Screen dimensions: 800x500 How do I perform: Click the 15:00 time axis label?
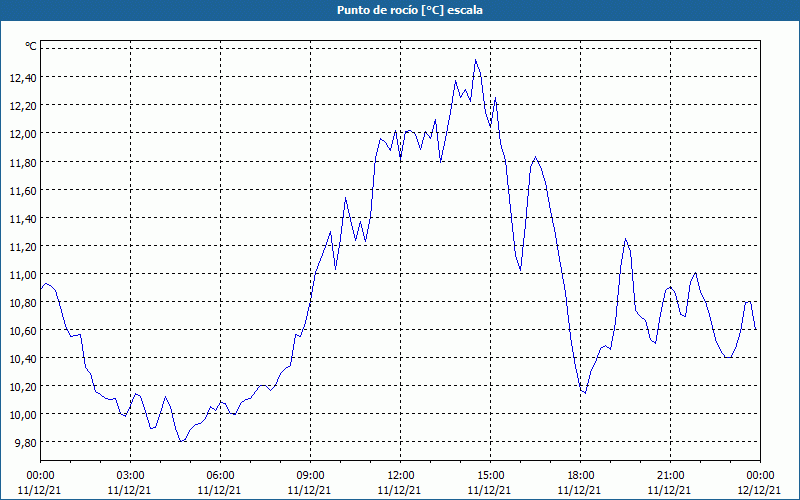pos(490,476)
